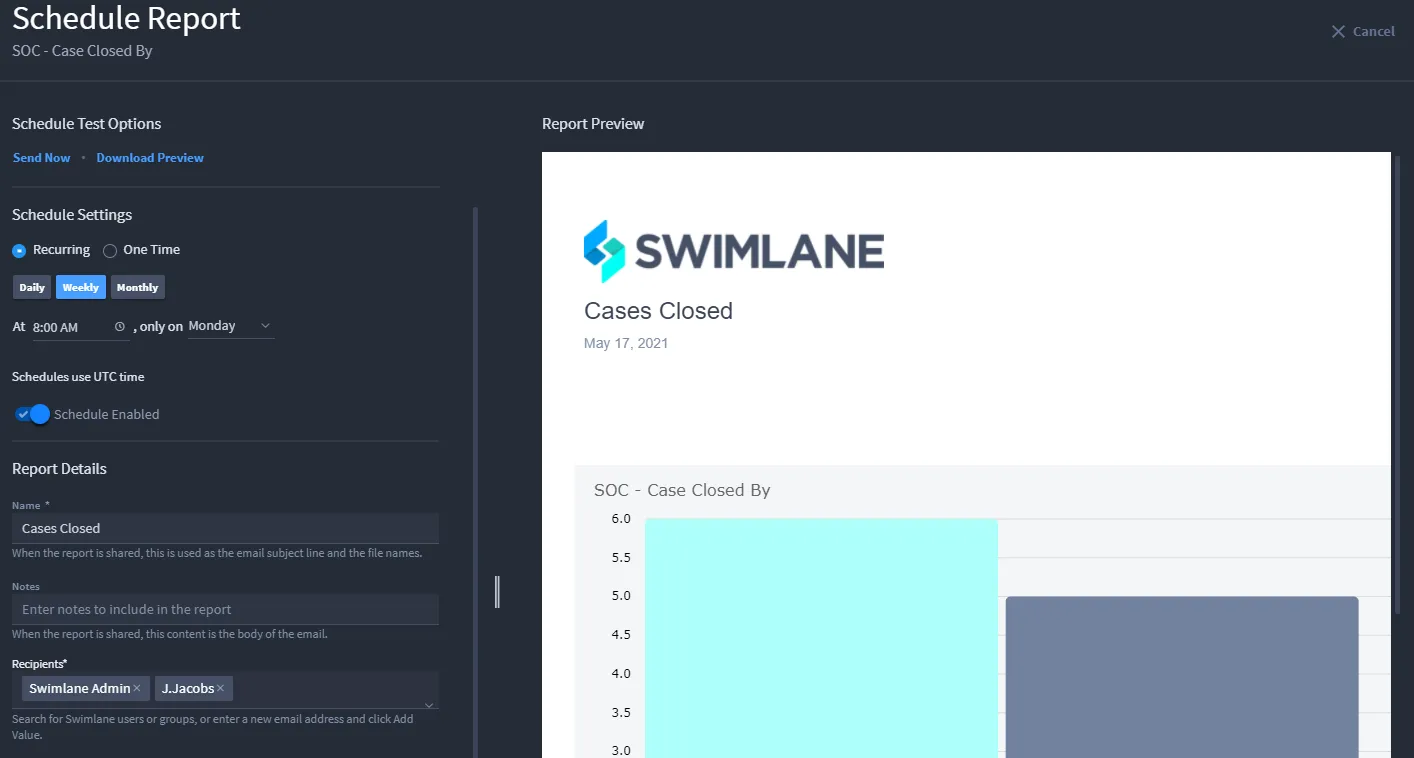1414x758 pixels.
Task: Click the Send Now link
Action: click(42, 158)
